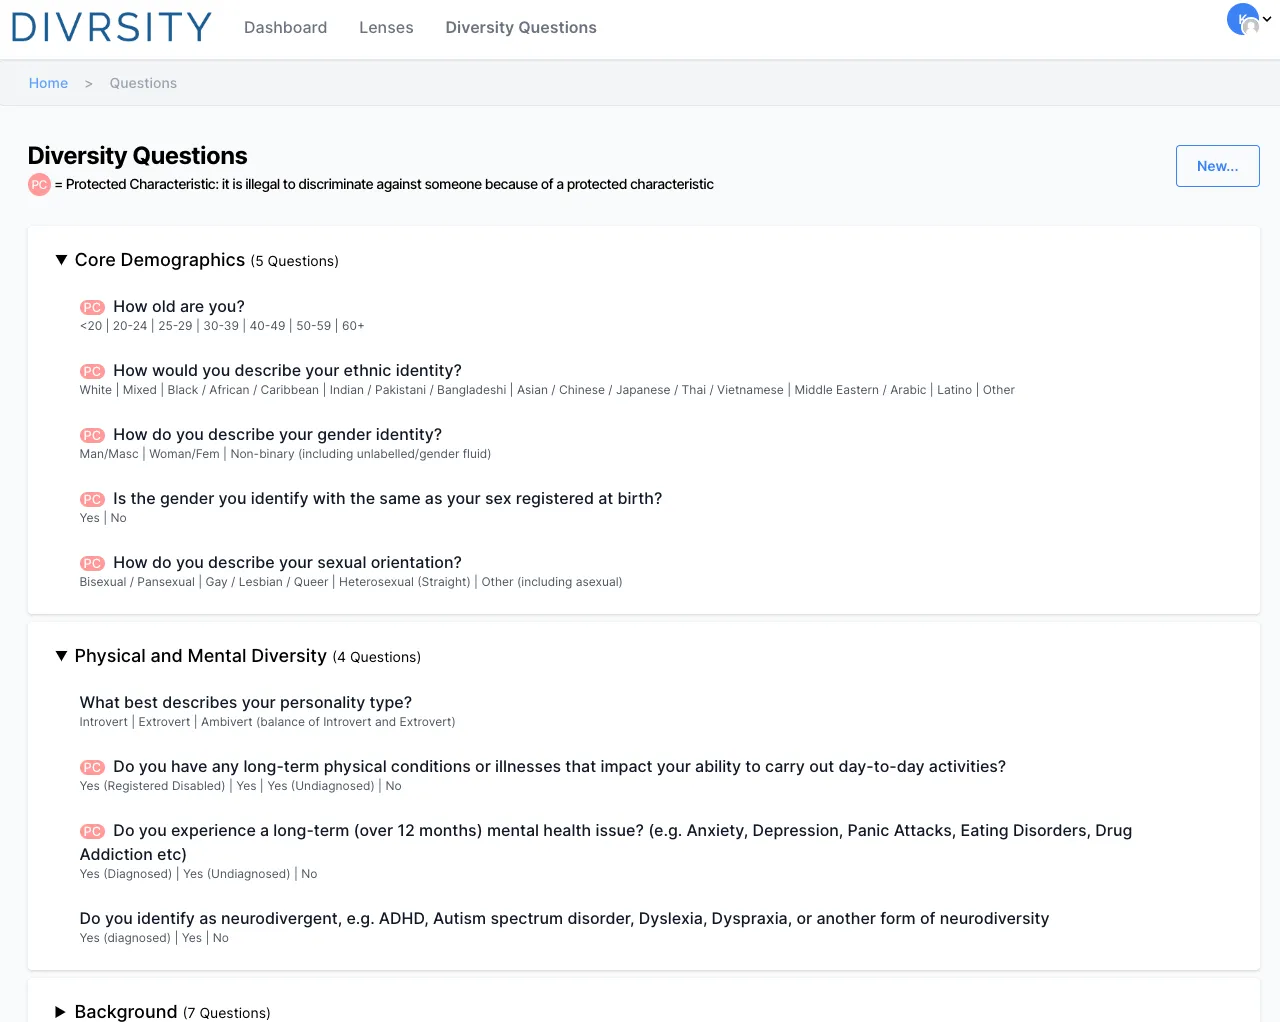1280x1022 pixels.
Task: Open the neurodivergent identity question
Action: [564, 919]
